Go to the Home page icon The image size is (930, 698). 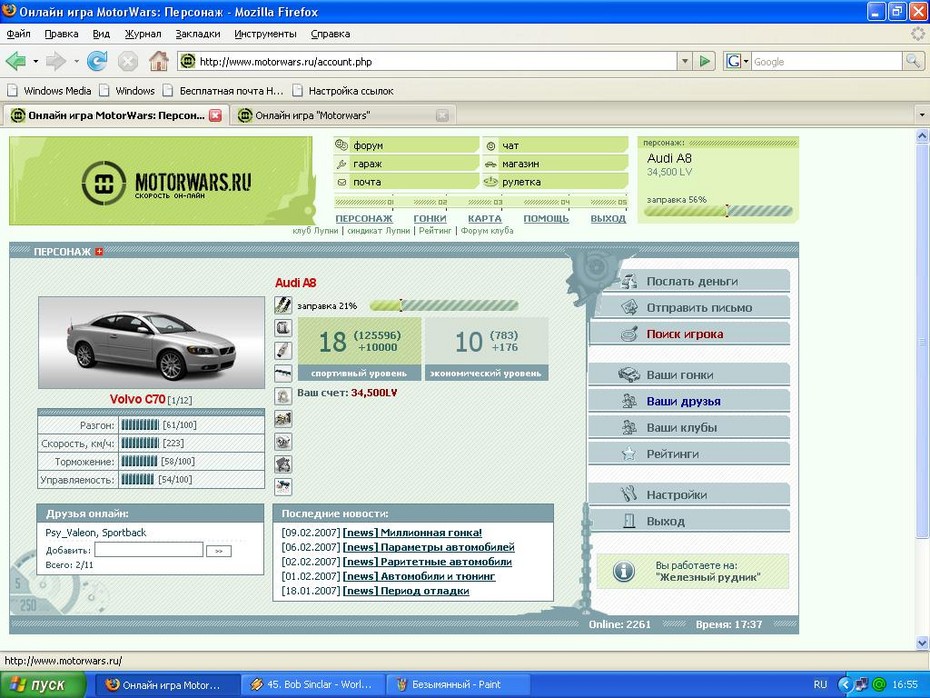[x=158, y=61]
